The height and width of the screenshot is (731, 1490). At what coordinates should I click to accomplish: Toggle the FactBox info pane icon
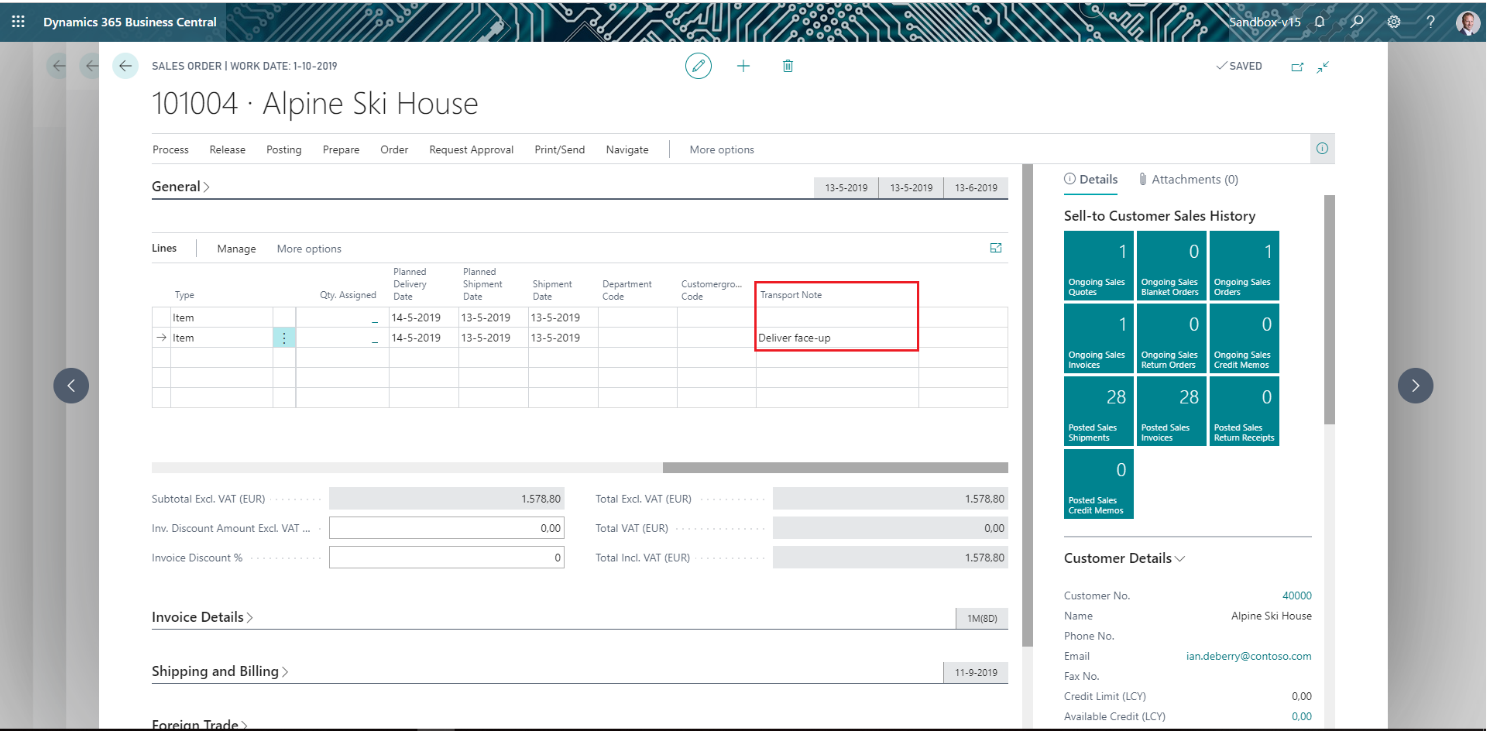pyautogui.click(x=1322, y=149)
